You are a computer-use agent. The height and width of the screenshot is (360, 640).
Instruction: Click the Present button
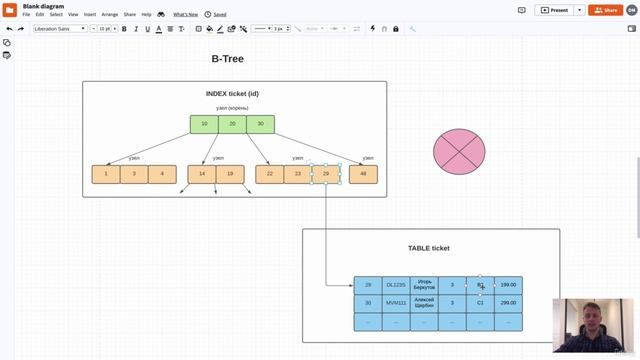554,10
